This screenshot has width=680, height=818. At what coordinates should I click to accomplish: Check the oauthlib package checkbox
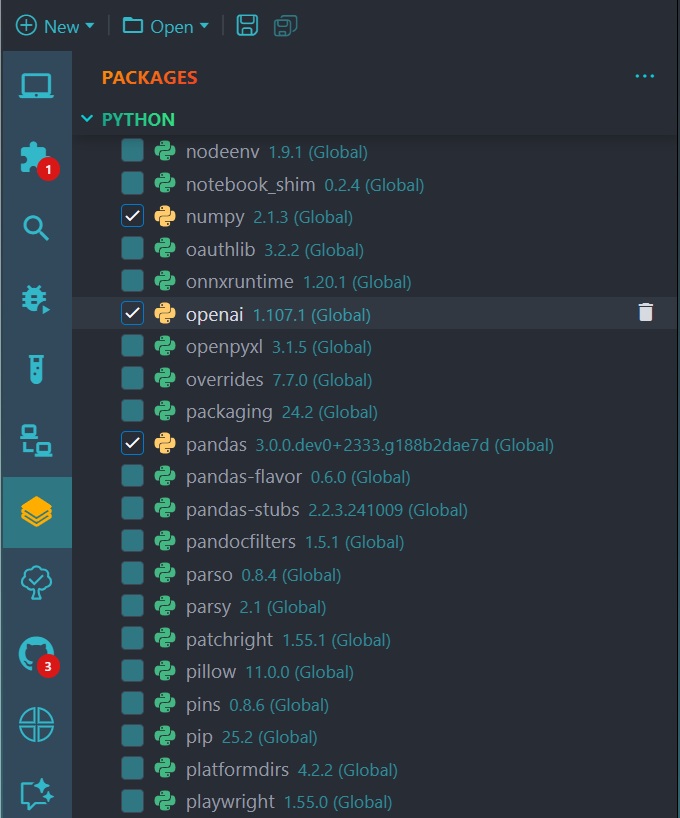(x=133, y=248)
